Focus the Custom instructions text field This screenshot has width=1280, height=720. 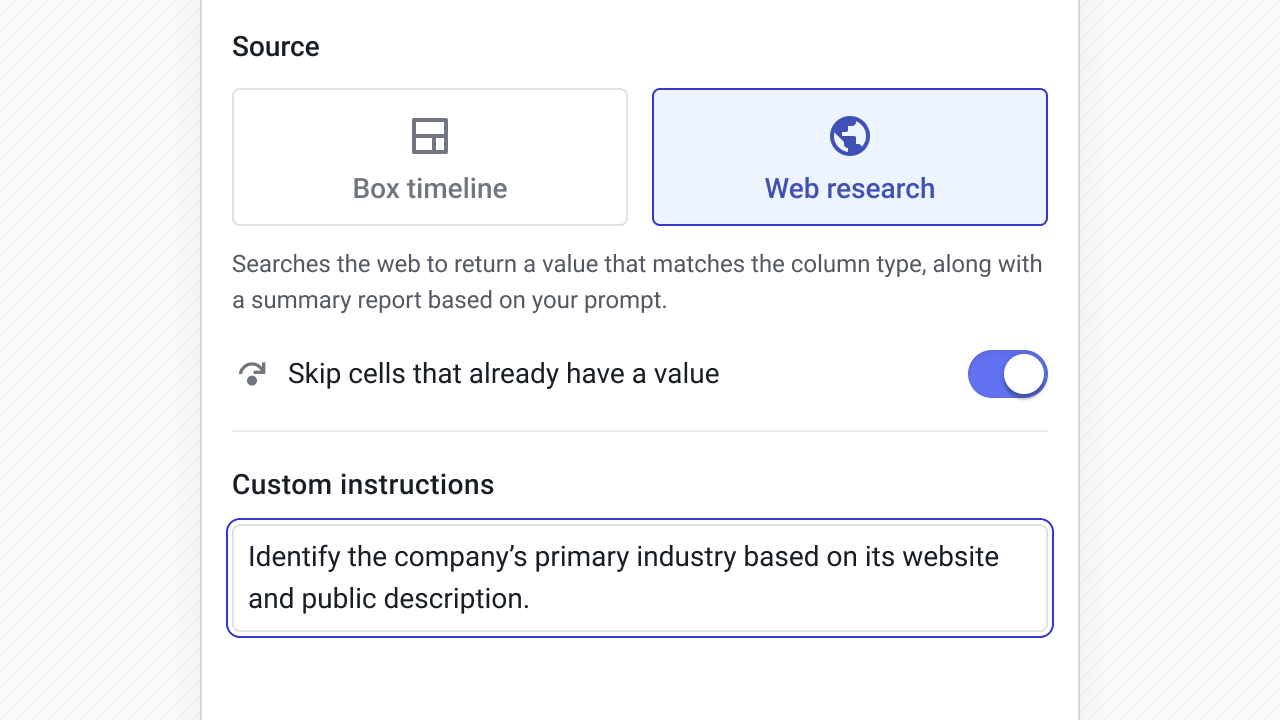640,578
